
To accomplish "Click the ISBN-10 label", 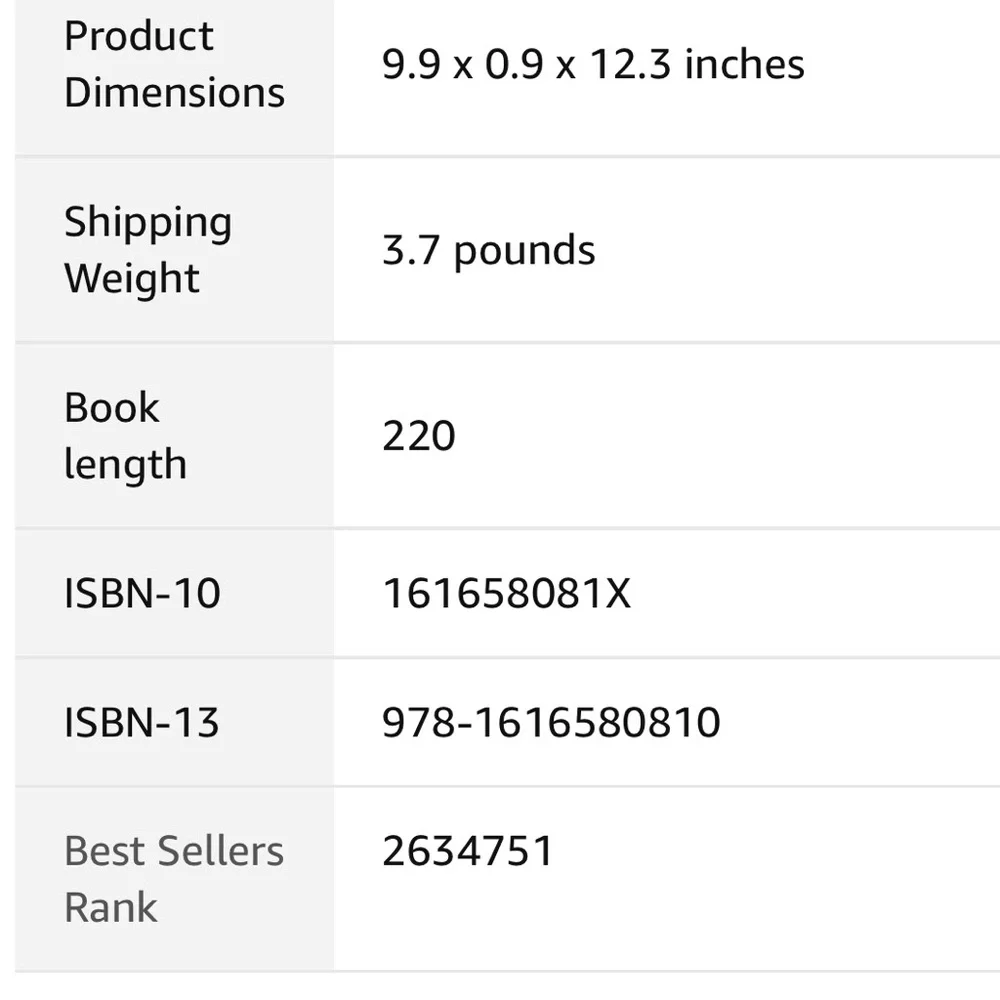I will [142, 593].
